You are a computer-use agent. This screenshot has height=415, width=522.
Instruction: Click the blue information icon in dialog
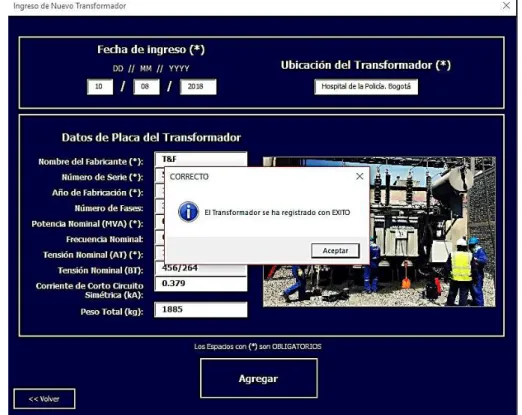[188, 212]
